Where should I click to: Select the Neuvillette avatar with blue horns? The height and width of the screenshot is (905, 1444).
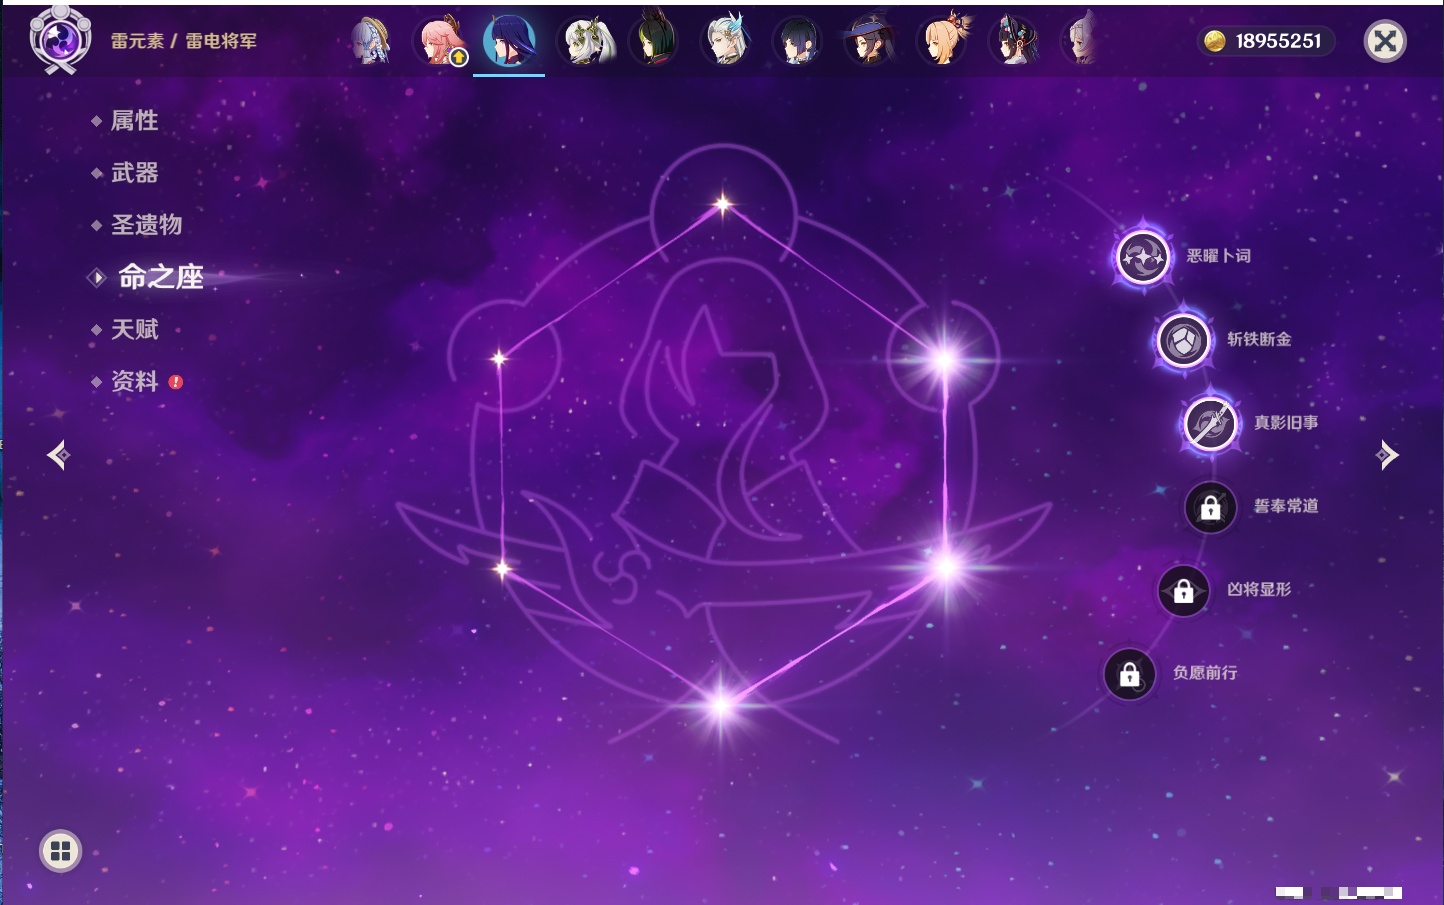pos(726,41)
